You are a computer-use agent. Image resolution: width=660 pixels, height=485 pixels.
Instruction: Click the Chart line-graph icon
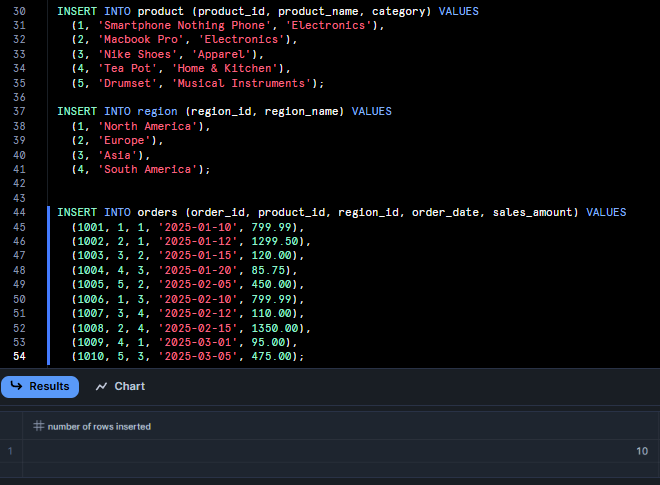[x=101, y=386]
